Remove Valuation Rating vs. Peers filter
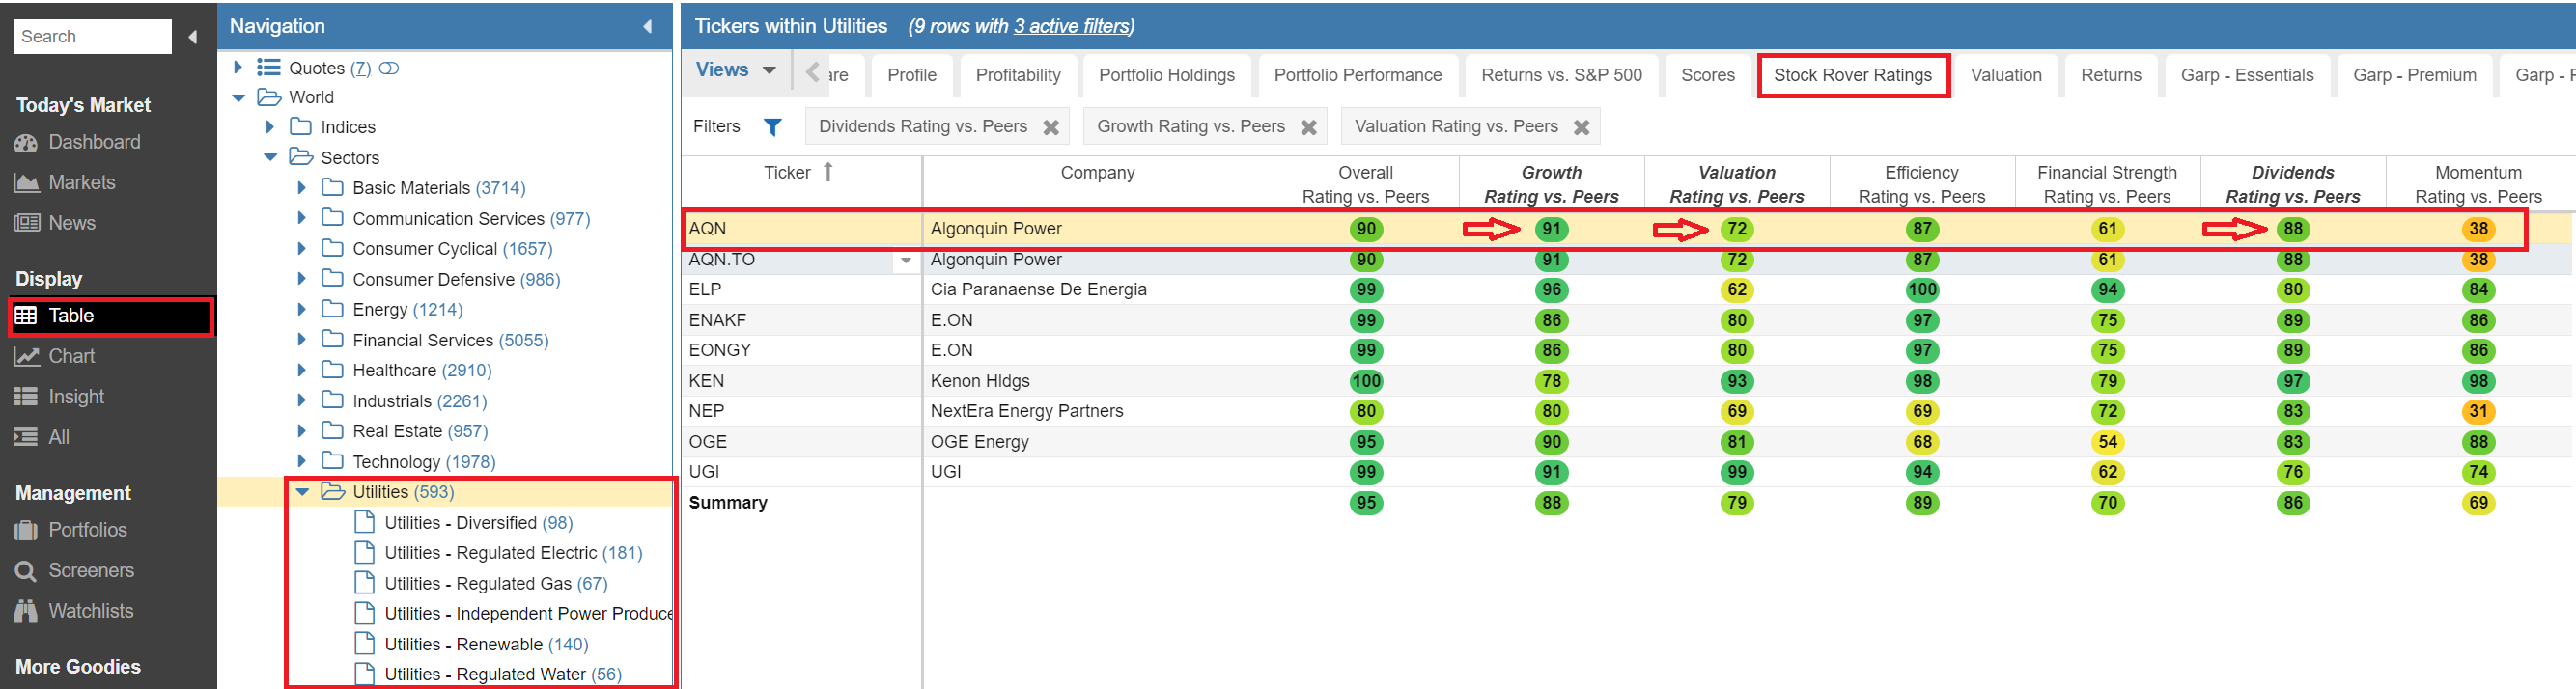The width and height of the screenshot is (2576, 689). [1581, 128]
